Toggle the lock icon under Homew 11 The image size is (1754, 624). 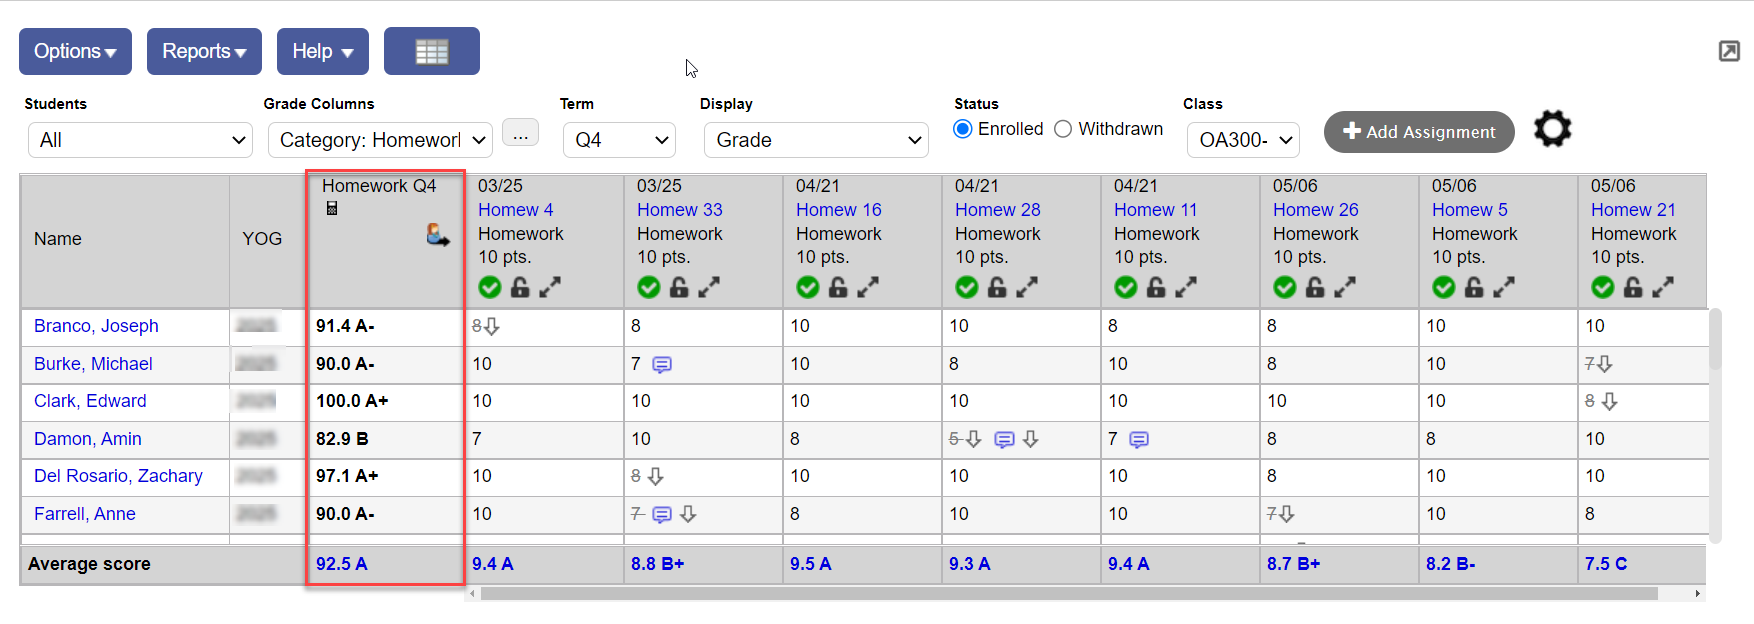(1156, 287)
